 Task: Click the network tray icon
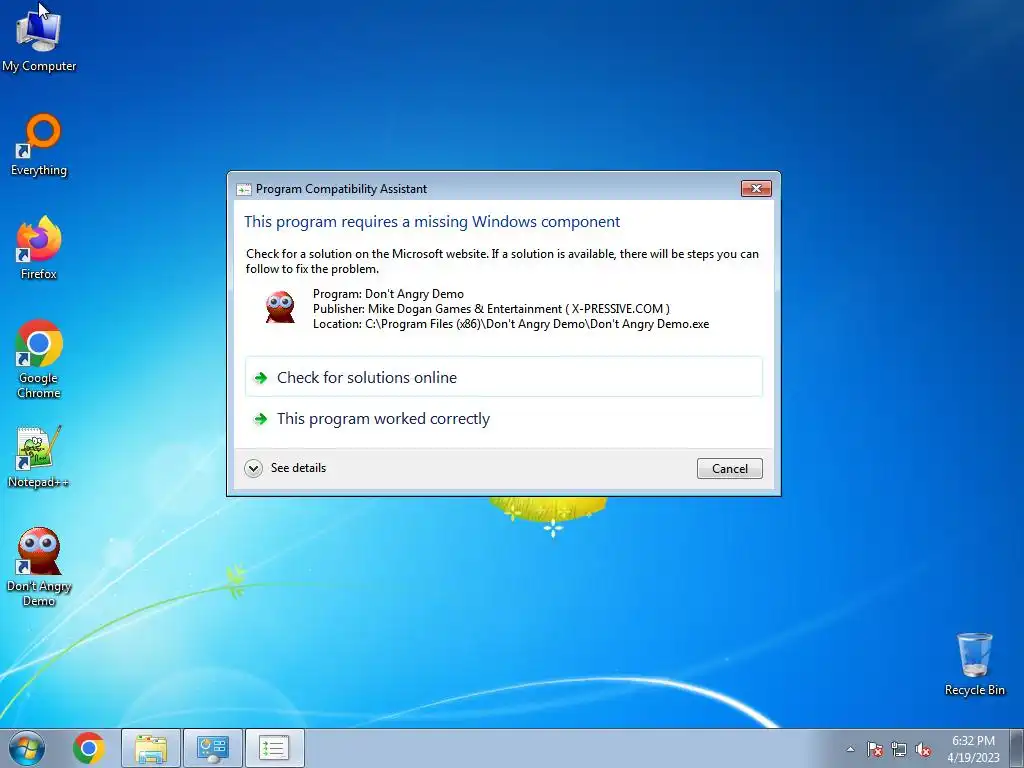click(x=899, y=749)
